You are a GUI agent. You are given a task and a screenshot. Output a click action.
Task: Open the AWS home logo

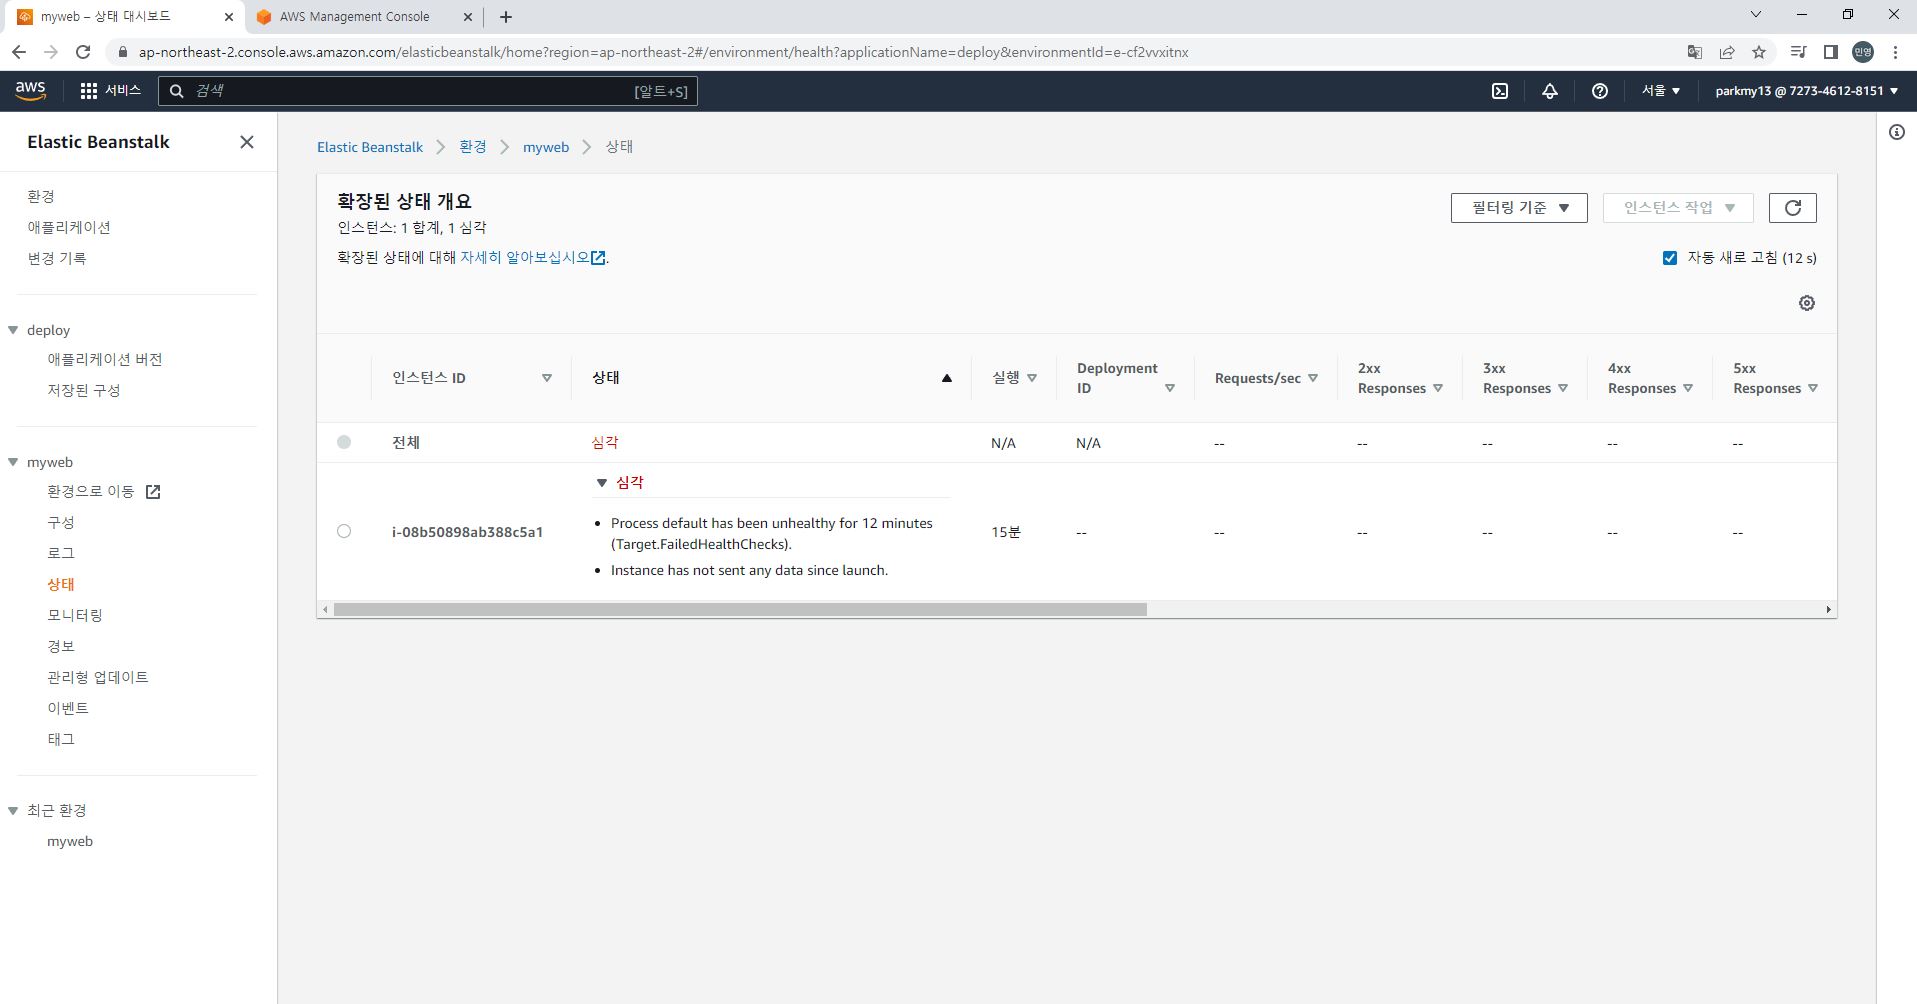[31, 91]
